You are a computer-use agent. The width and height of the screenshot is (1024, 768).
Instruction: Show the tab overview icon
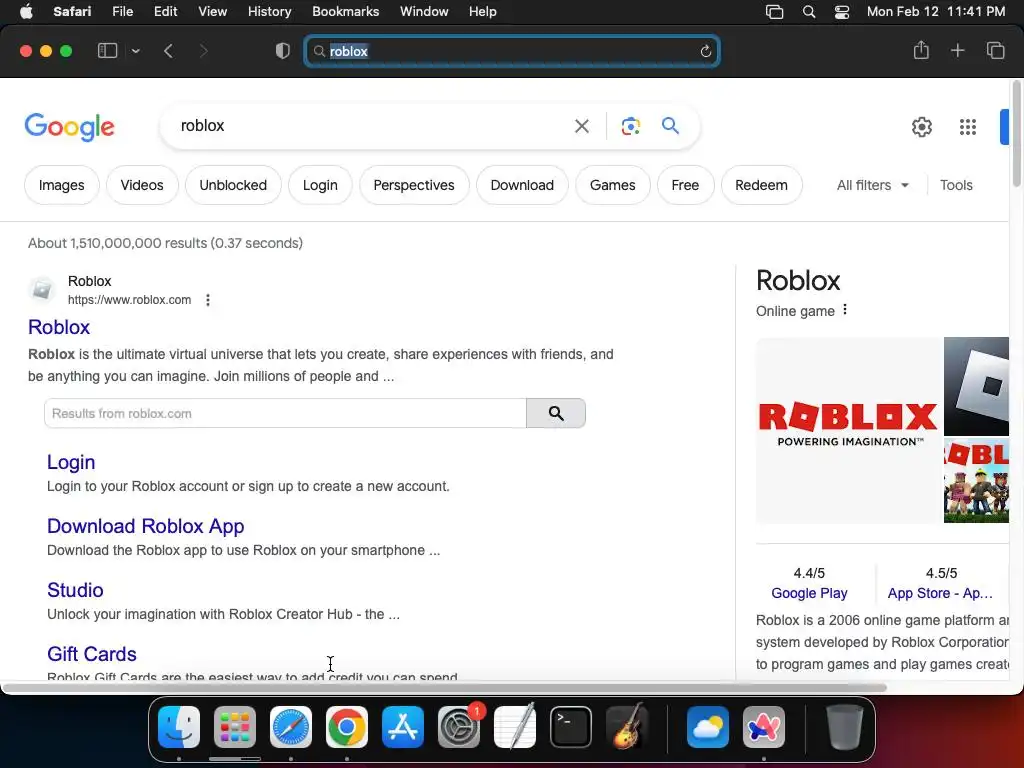tap(995, 50)
